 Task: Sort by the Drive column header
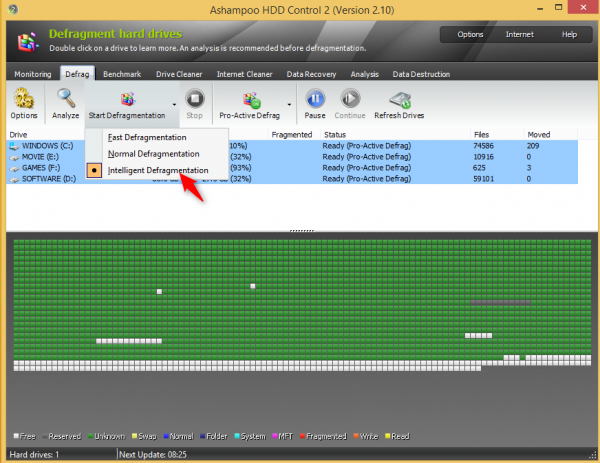click(x=18, y=135)
